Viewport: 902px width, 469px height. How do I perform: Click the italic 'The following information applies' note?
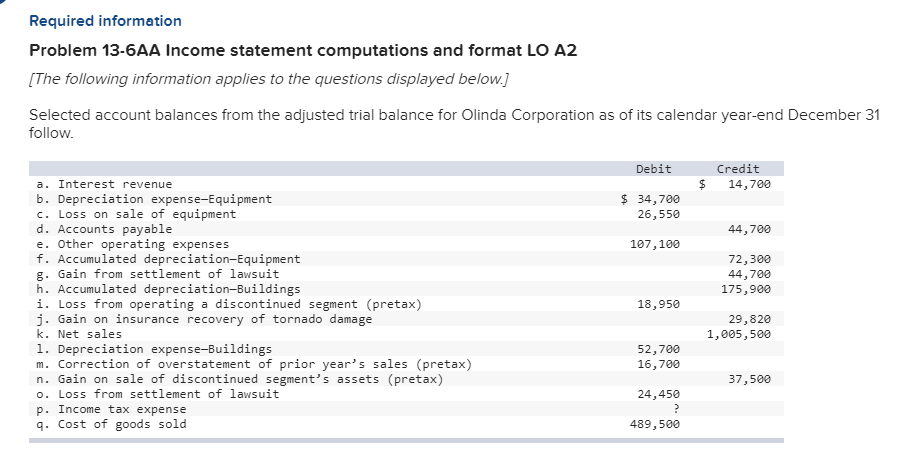coord(269,79)
